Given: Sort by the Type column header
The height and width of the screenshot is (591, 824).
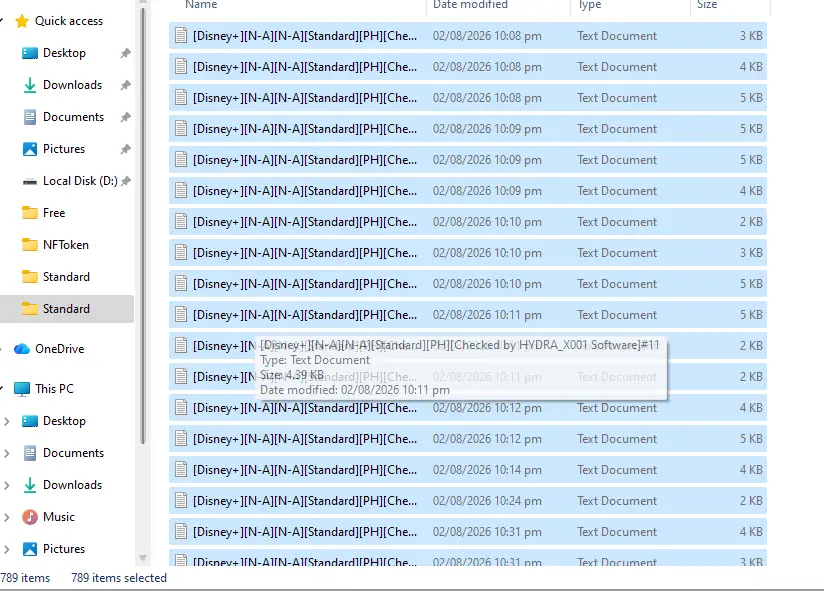Looking at the screenshot, I should (590, 5).
